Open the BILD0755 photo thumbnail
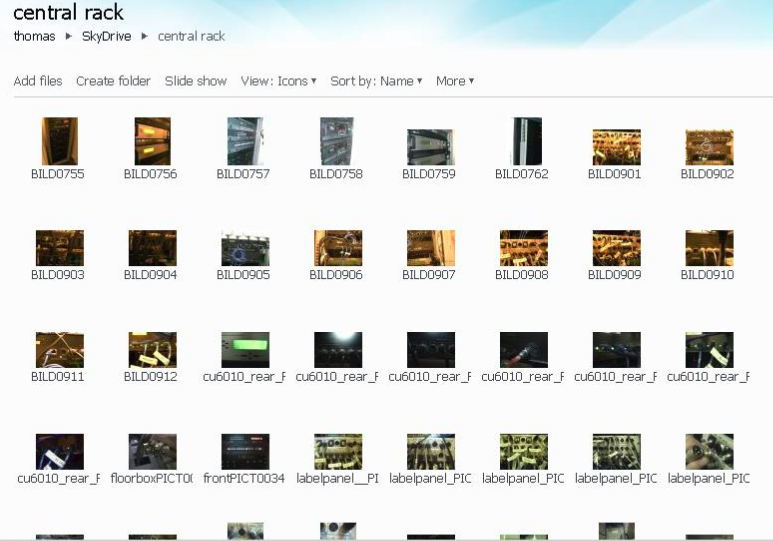The width and height of the screenshot is (773, 541). pyautogui.click(x=58, y=141)
